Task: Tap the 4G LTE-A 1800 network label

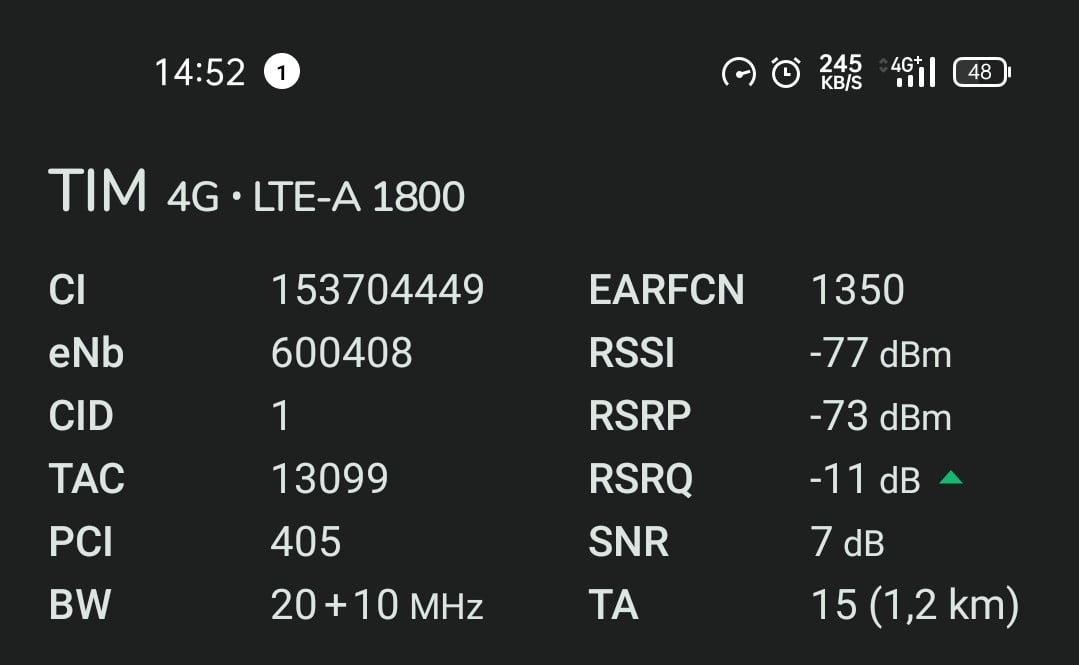Action: tap(316, 197)
